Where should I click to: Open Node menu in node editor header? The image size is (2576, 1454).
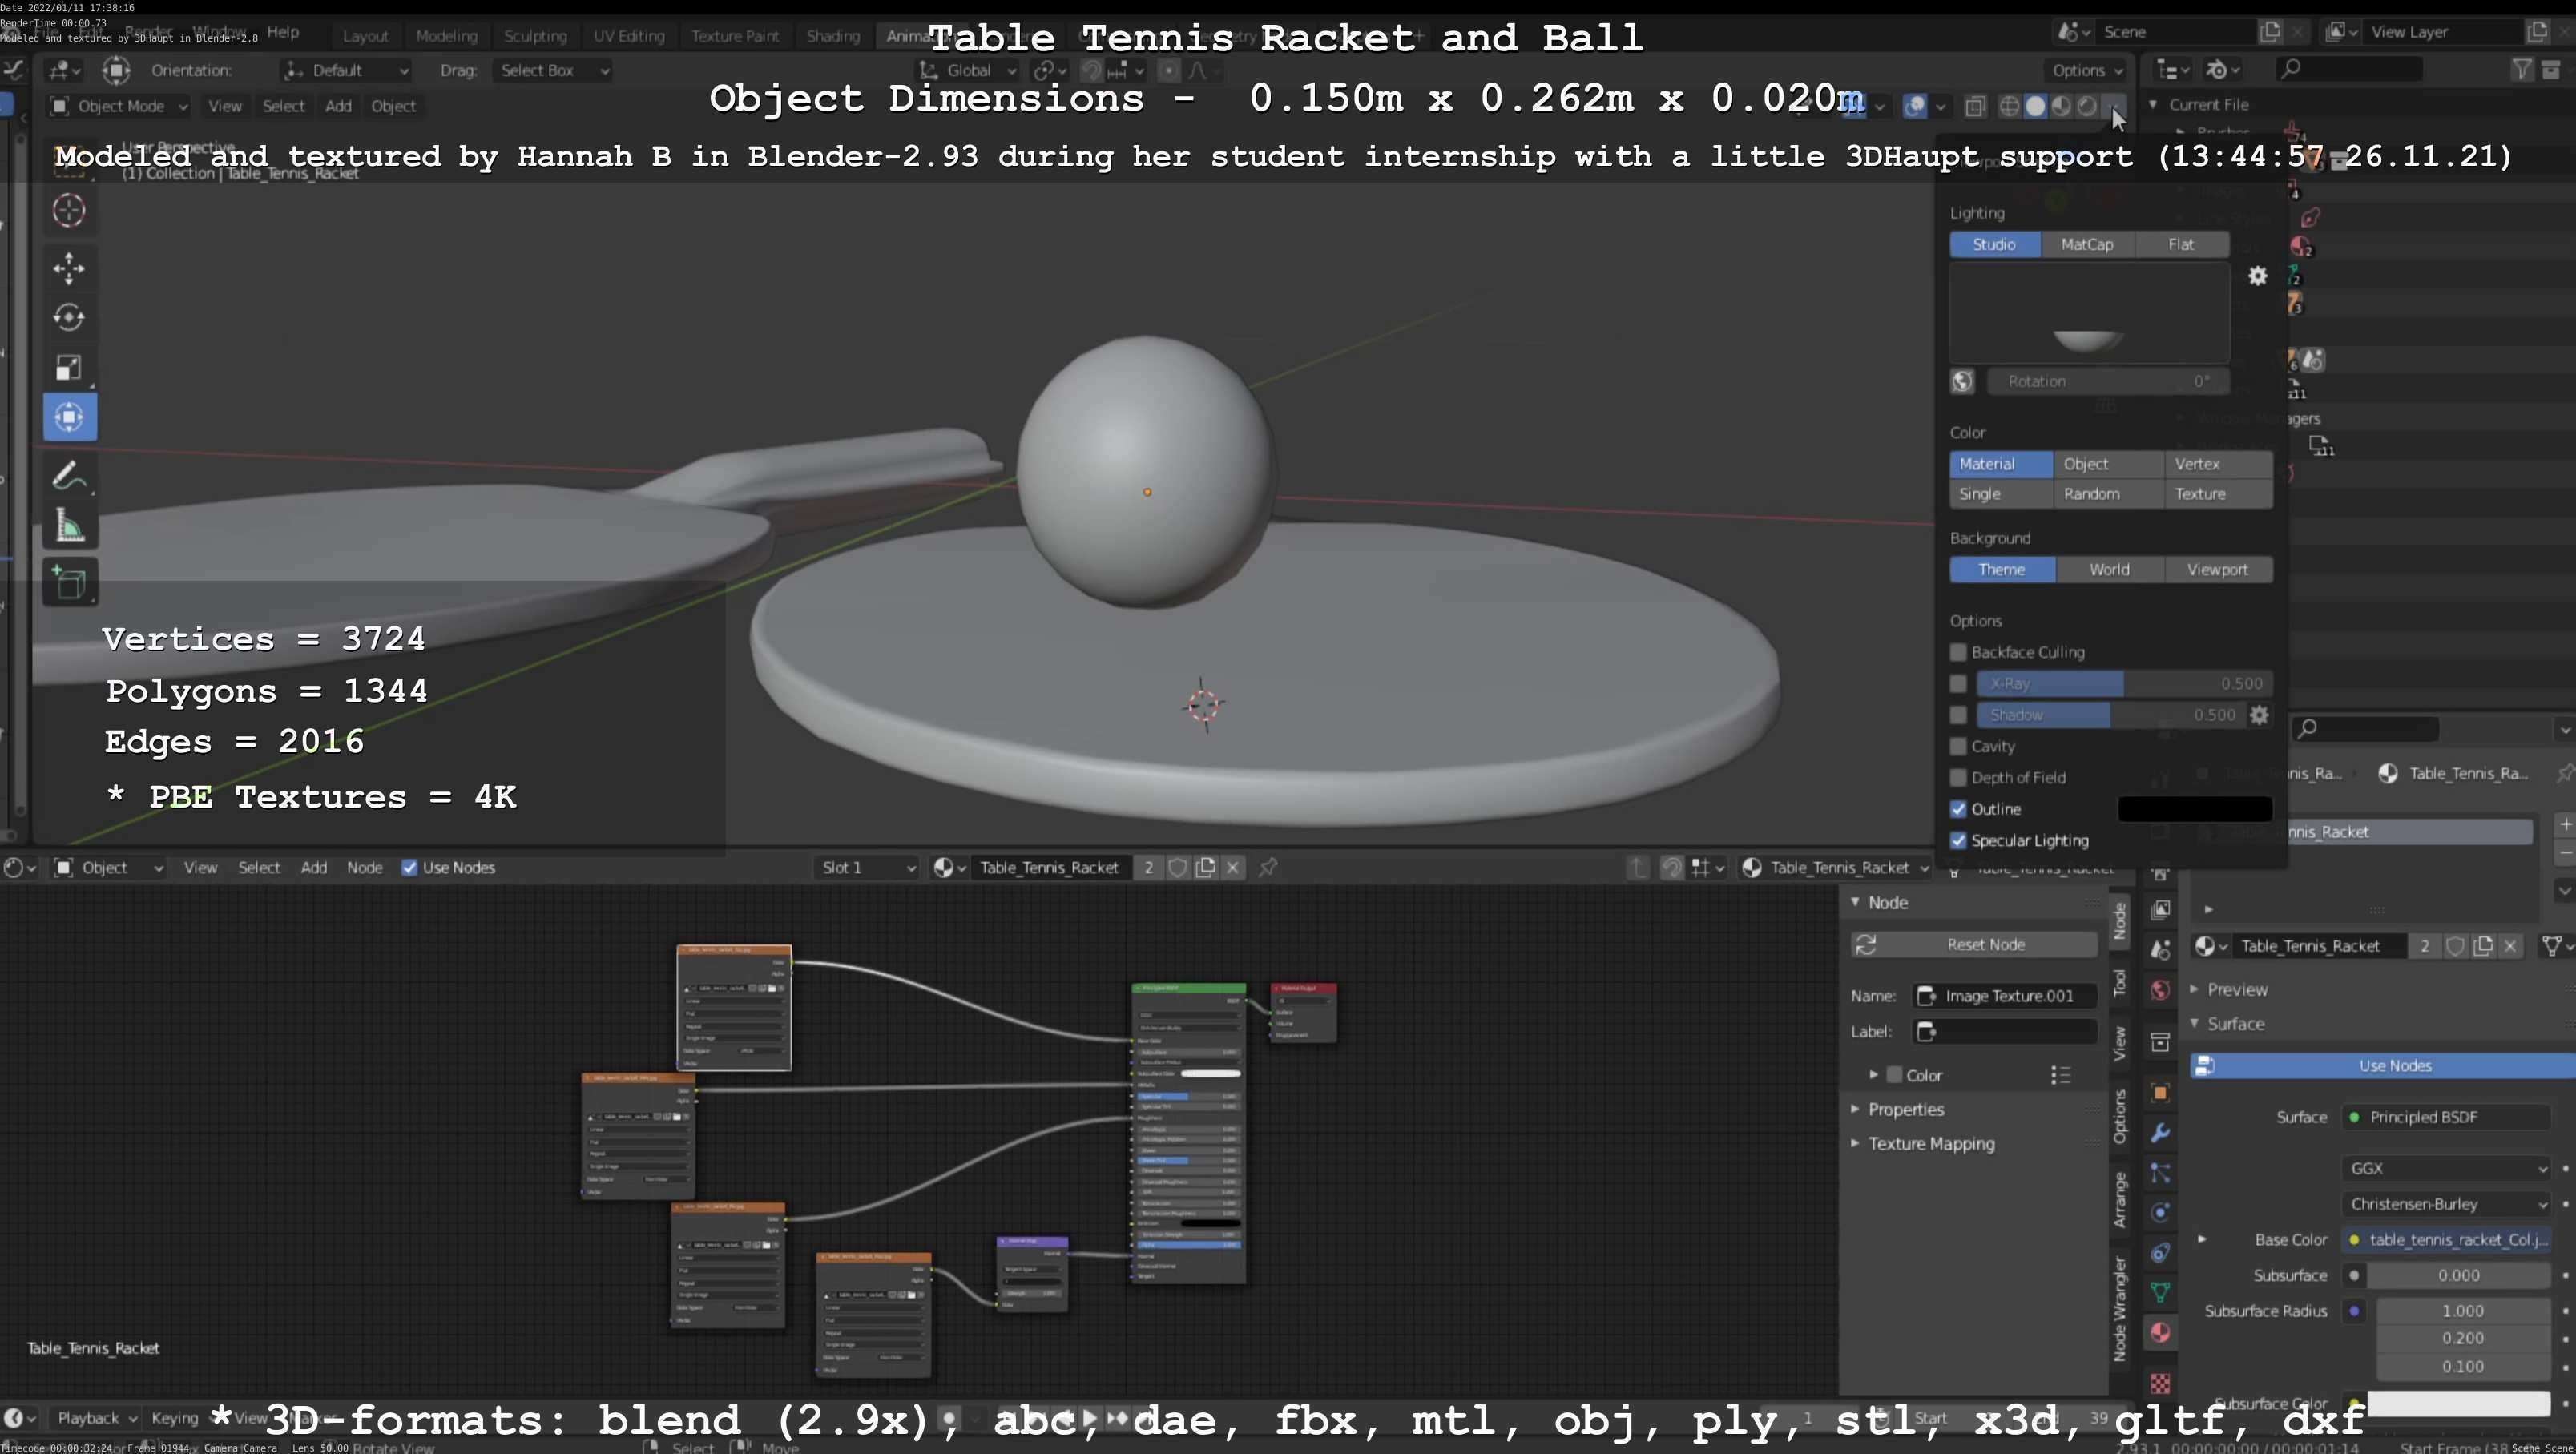pyautogui.click(x=364, y=867)
